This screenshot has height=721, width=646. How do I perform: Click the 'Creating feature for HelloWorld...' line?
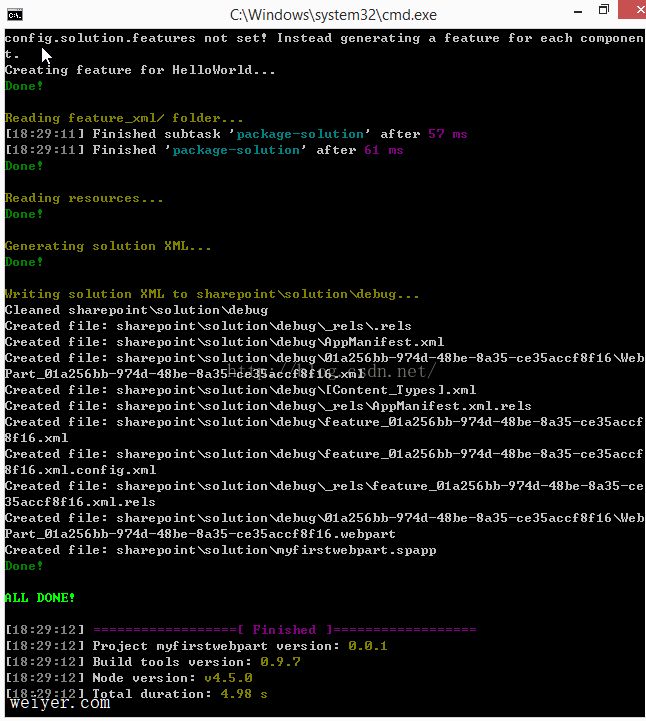pyautogui.click(x=140, y=70)
